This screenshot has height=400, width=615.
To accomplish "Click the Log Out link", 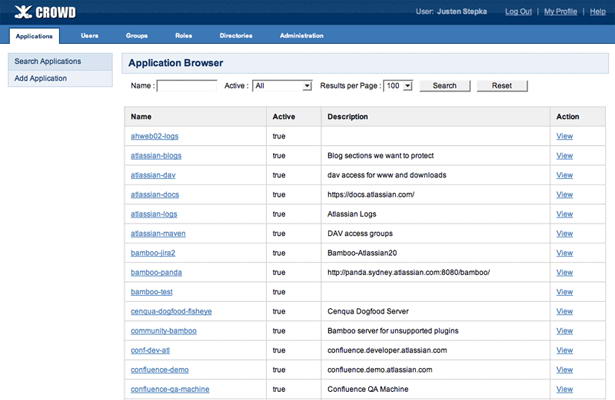I will click(518, 11).
